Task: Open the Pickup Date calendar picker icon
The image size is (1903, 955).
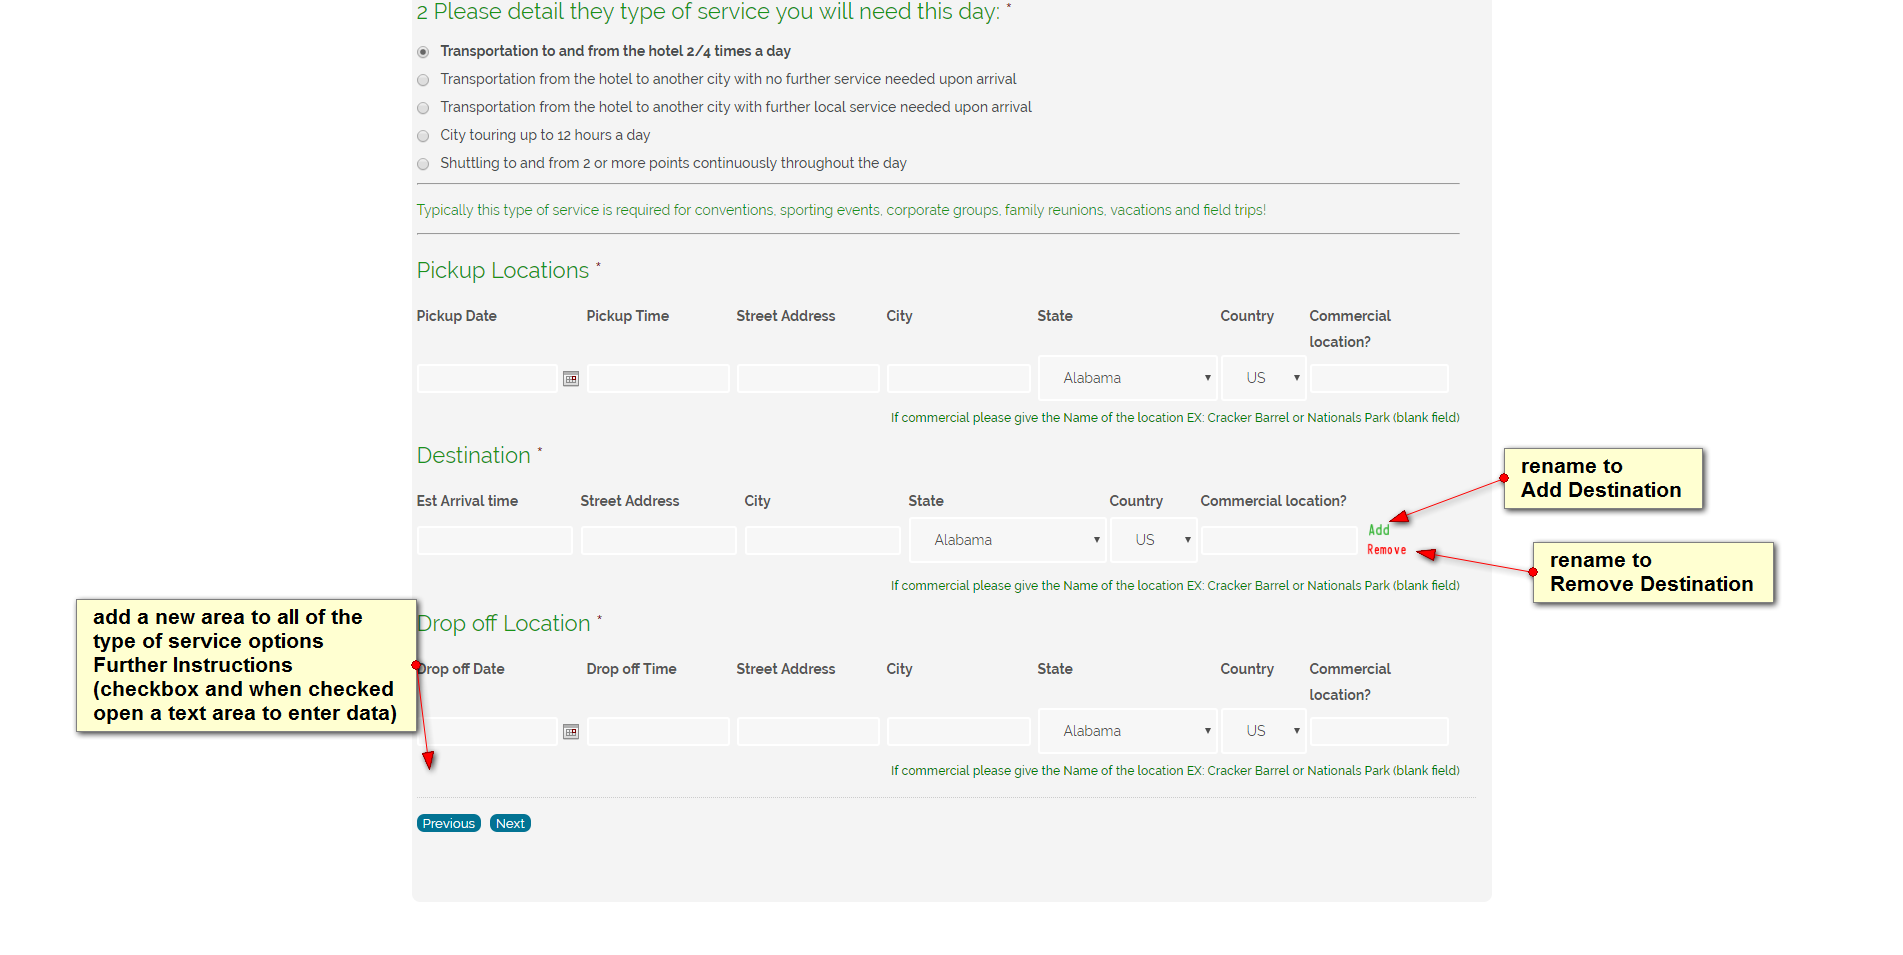Action: tap(571, 379)
